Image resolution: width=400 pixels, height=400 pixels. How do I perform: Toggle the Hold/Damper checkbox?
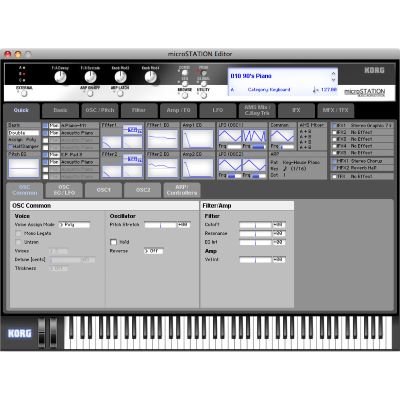(11, 146)
